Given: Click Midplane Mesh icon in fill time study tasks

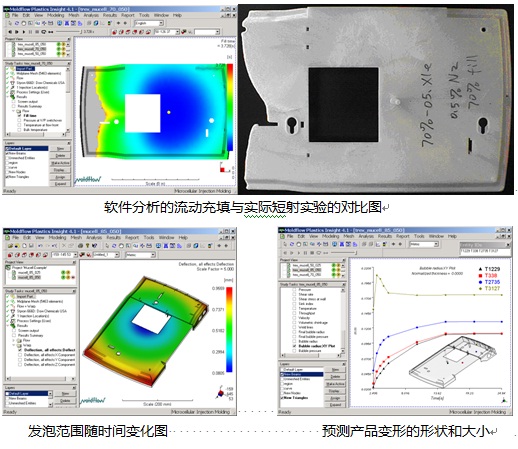Looking at the screenshot, I should click(13, 73).
